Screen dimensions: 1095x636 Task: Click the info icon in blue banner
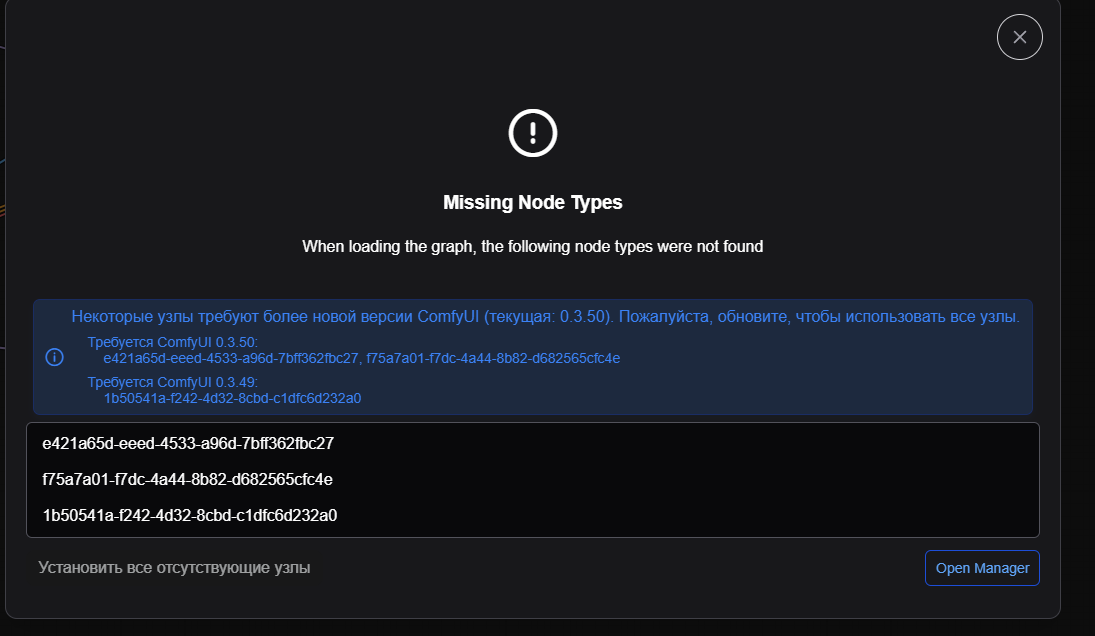click(x=55, y=357)
